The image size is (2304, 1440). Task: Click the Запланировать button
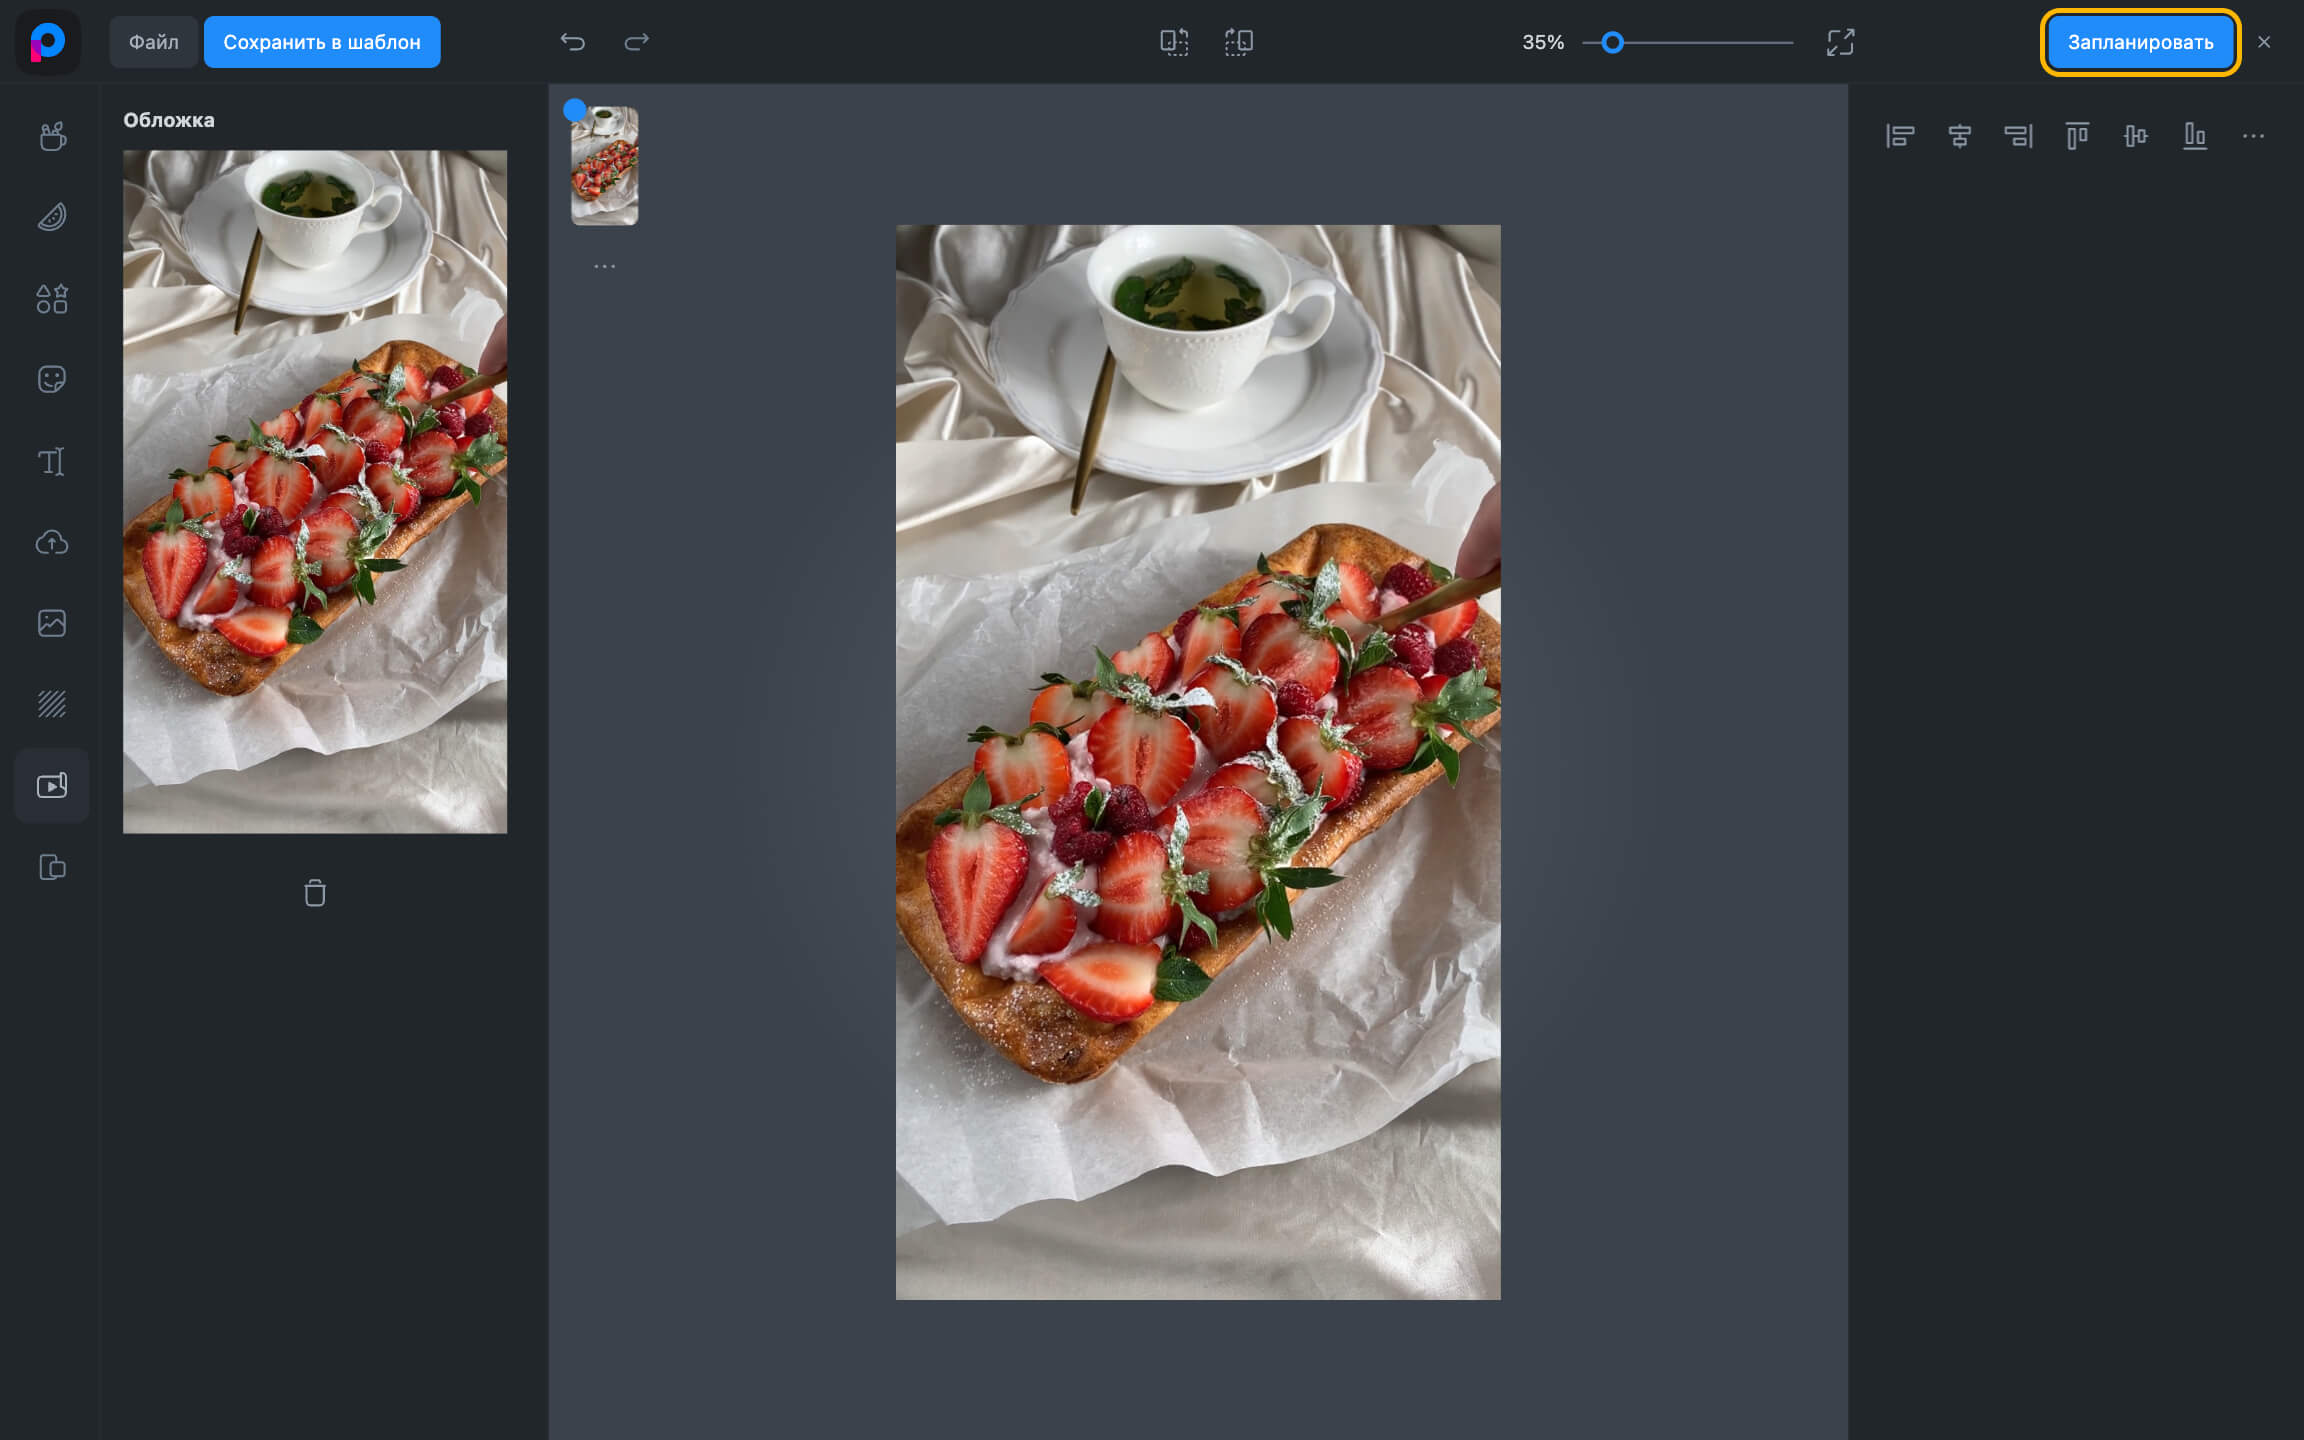[x=2140, y=42]
